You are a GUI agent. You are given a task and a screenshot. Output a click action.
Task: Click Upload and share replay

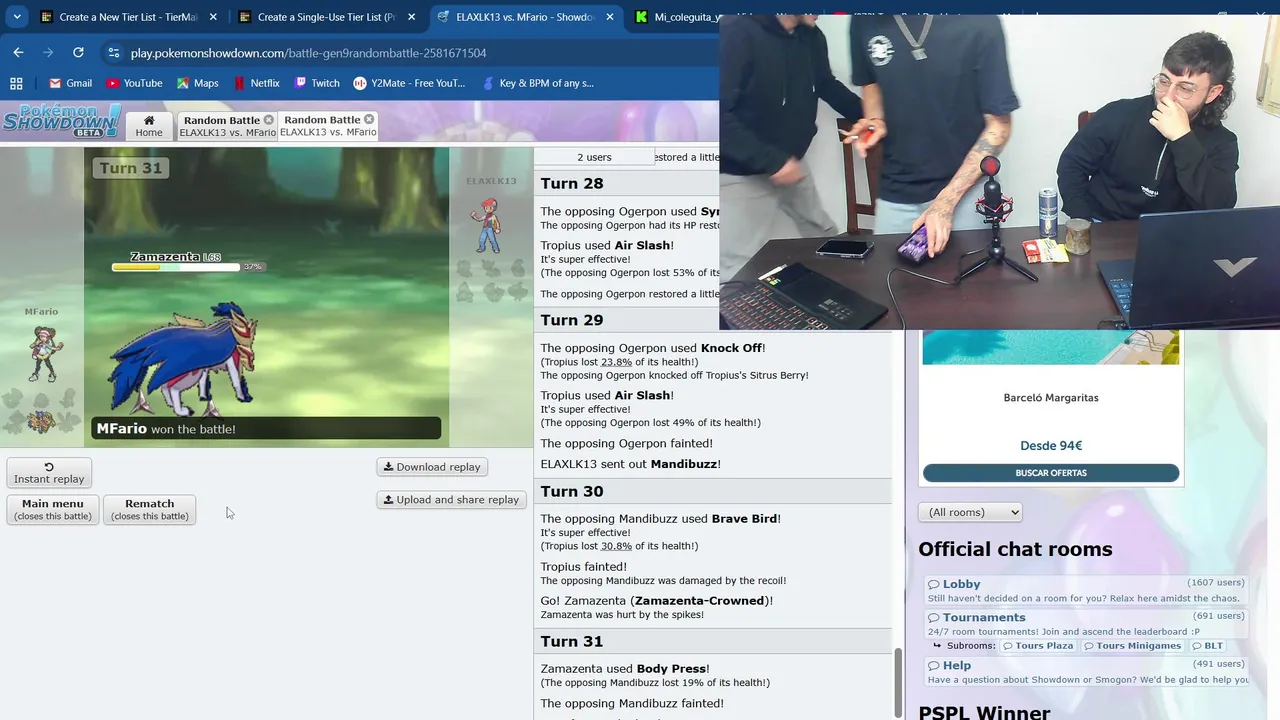(x=451, y=500)
